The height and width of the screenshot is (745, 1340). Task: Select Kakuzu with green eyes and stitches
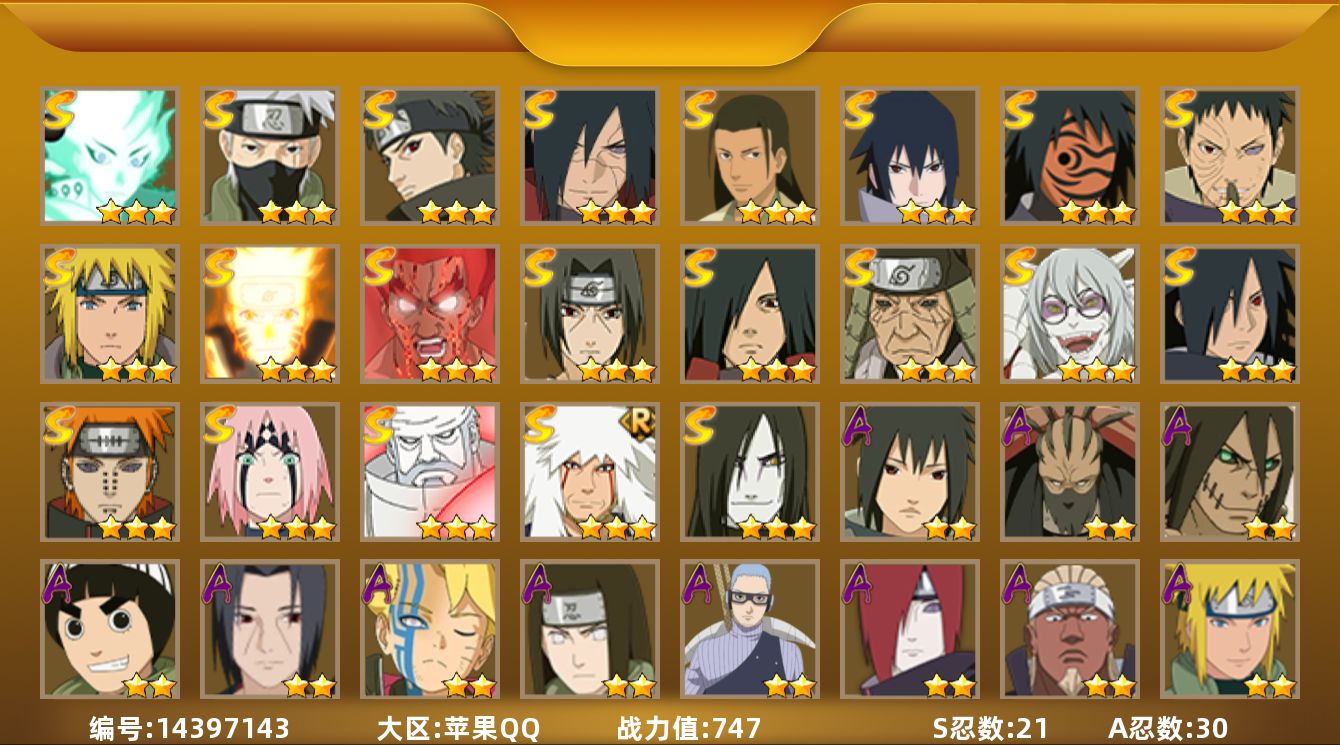pos(1230,471)
